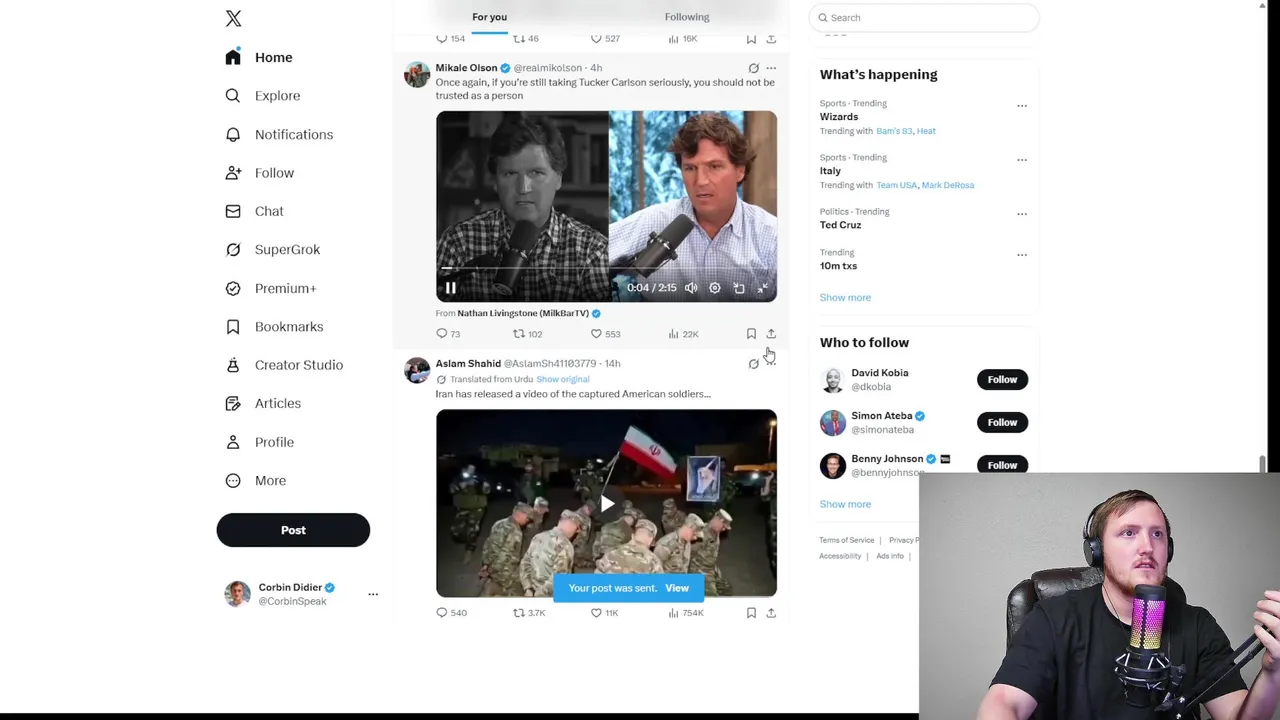Bookmark the top partially visible post
This screenshot has width=1280, height=720.
pos(751,39)
